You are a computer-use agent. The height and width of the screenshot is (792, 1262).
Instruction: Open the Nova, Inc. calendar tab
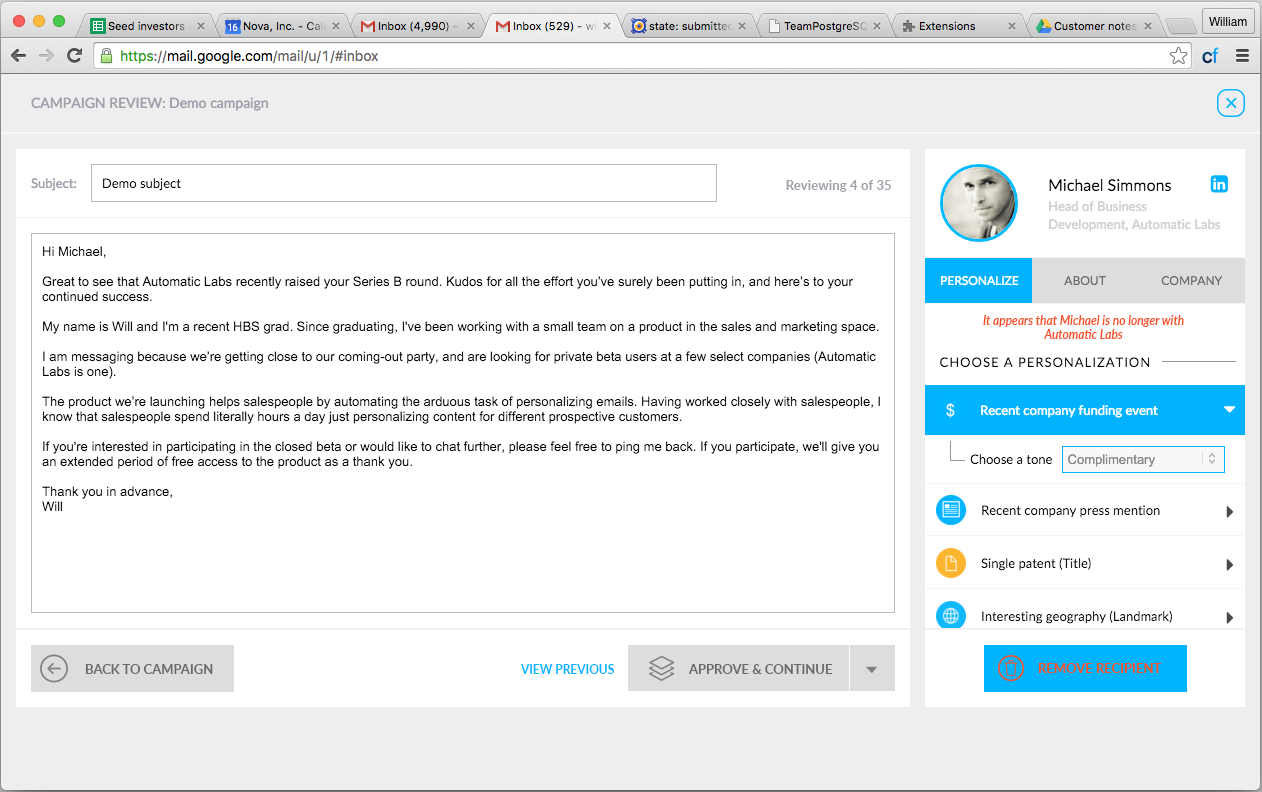pos(281,26)
